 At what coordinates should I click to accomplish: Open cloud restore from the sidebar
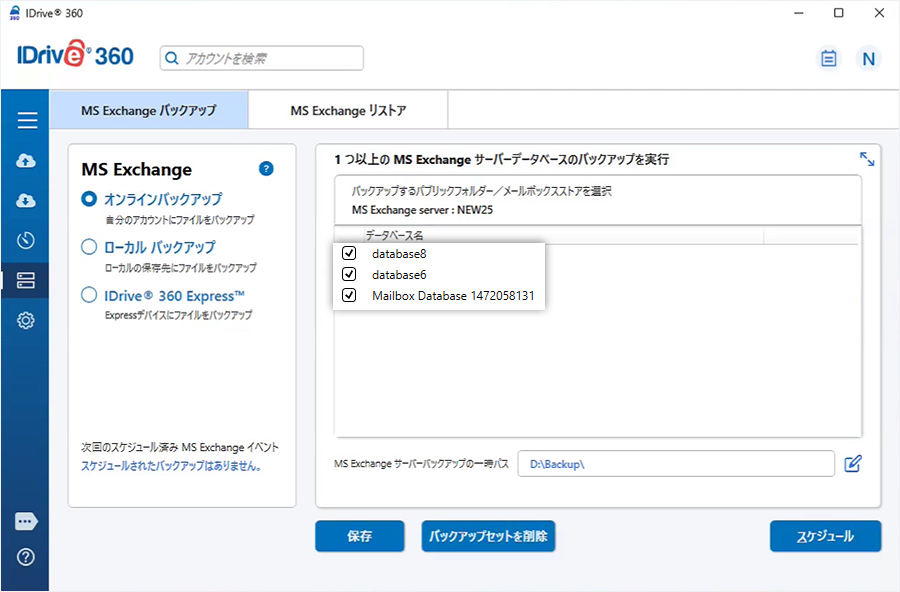tap(27, 201)
